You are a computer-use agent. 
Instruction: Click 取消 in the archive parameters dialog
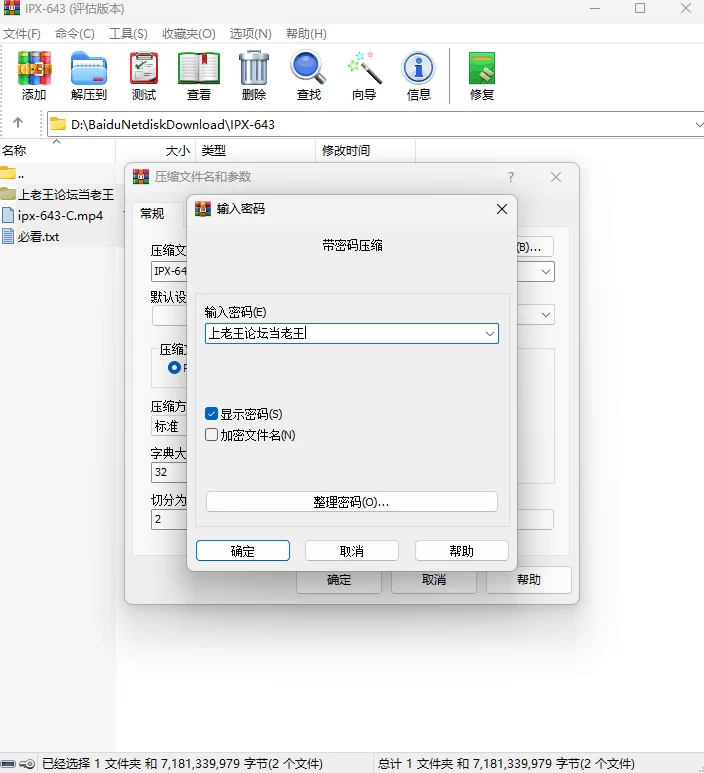coord(434,580)
